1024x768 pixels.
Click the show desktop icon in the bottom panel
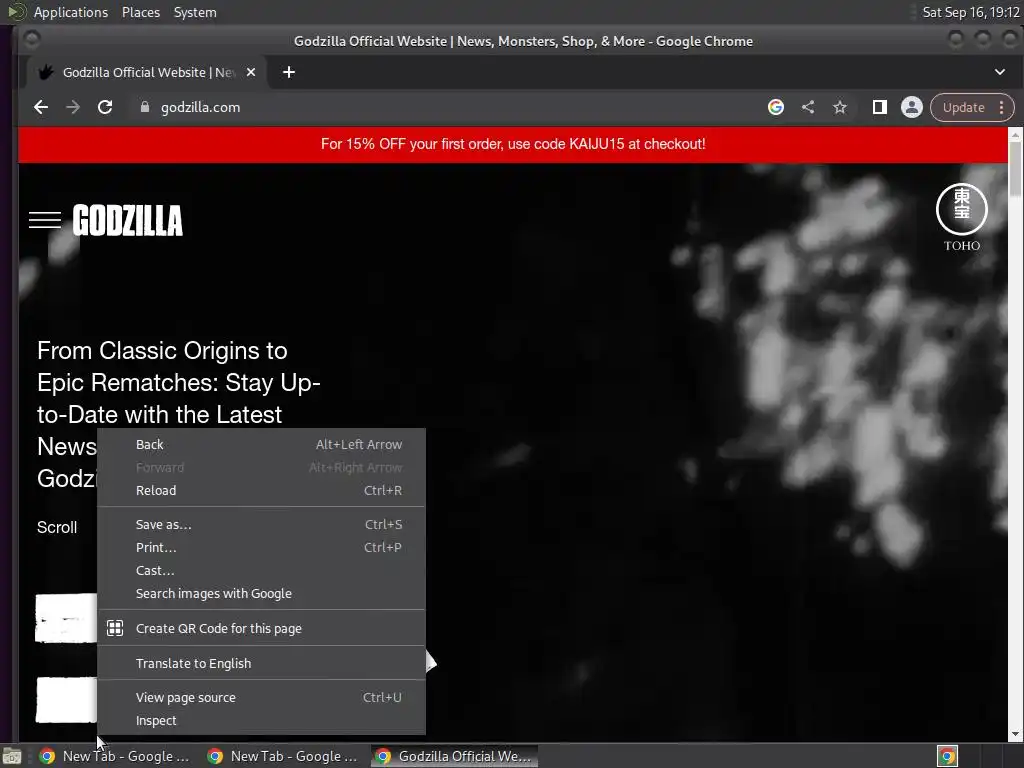12,756
